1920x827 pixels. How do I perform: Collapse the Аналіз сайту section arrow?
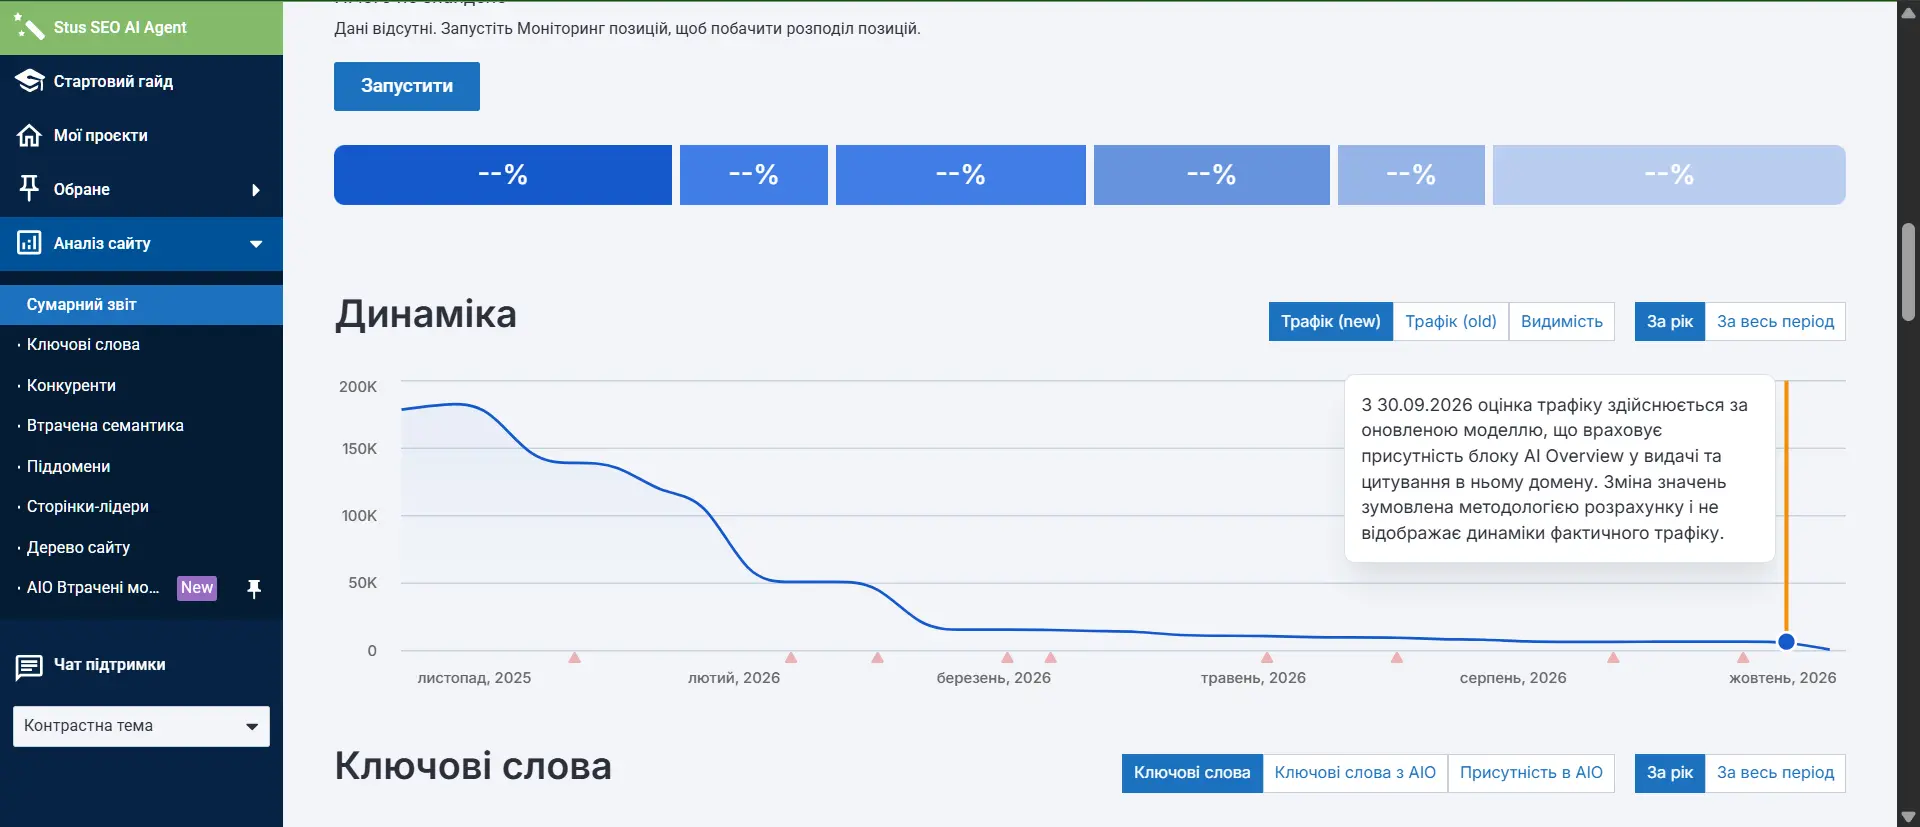point(256,244)
